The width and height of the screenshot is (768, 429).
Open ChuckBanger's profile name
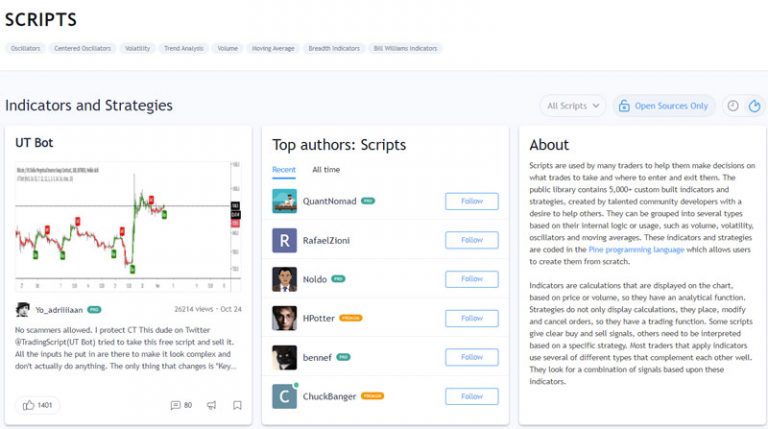pyautogui.click(x=329, y=397)
